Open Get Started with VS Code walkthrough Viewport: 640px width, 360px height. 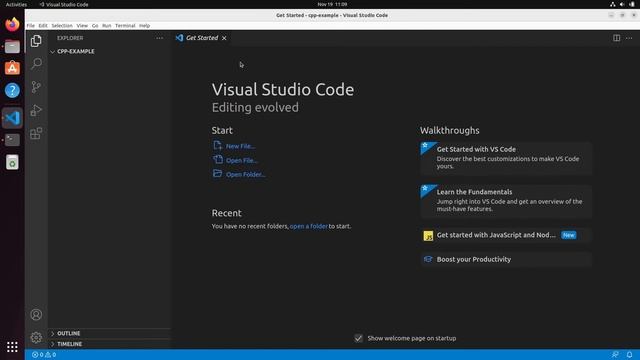[x=506, y=158]
